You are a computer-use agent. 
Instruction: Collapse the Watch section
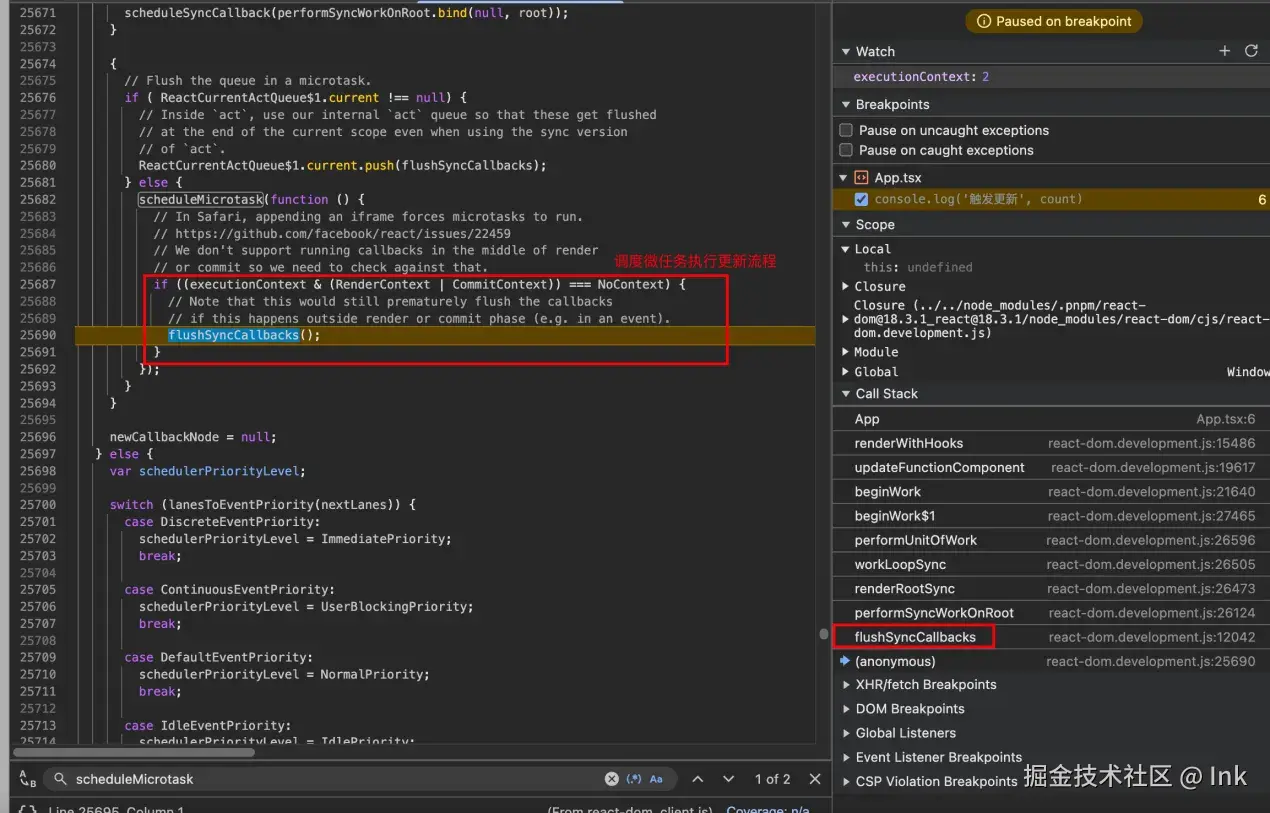pyautogui.click(x=845, y=51)
